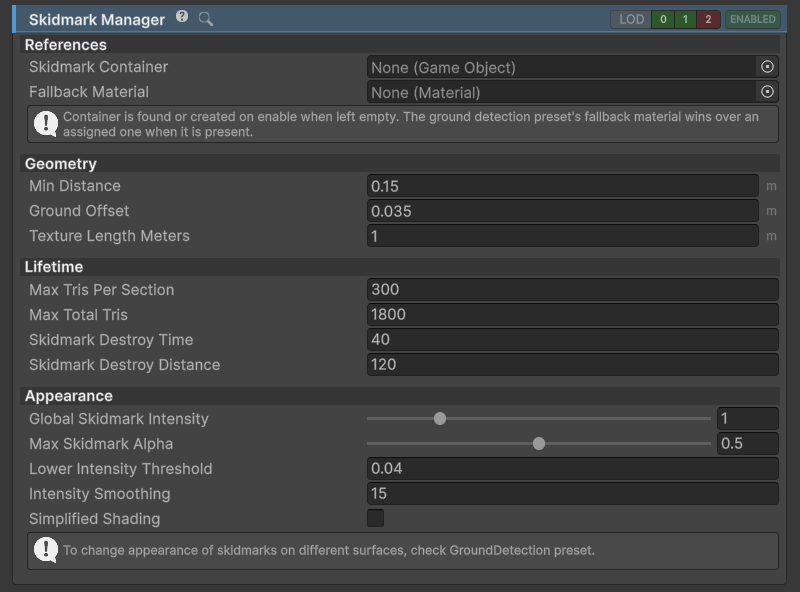Edit the Min Distance value field
Image resolution: width=800 pixels, height=592 pixels.
click(563, 186)
